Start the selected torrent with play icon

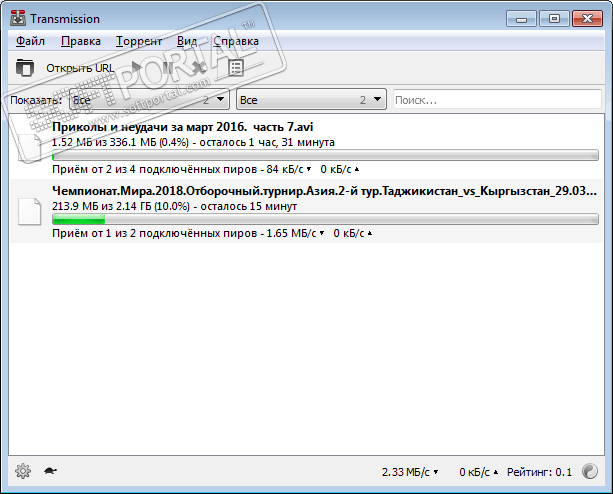tap(136, 68)
